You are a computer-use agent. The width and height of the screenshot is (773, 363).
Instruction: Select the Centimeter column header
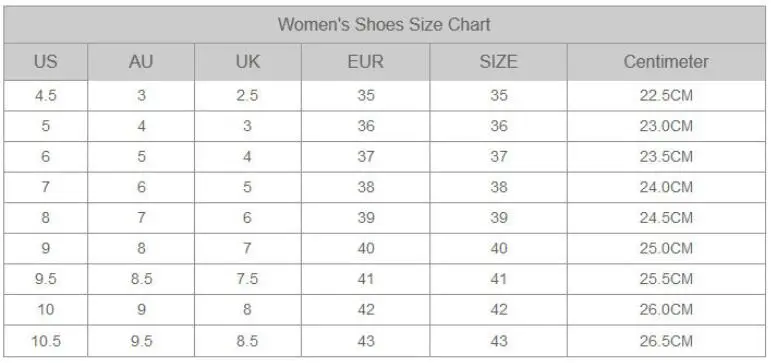coord(666,62)
